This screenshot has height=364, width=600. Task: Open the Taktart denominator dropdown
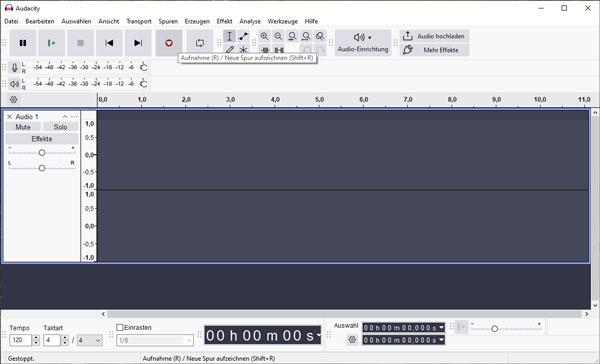tap(90, 340)
